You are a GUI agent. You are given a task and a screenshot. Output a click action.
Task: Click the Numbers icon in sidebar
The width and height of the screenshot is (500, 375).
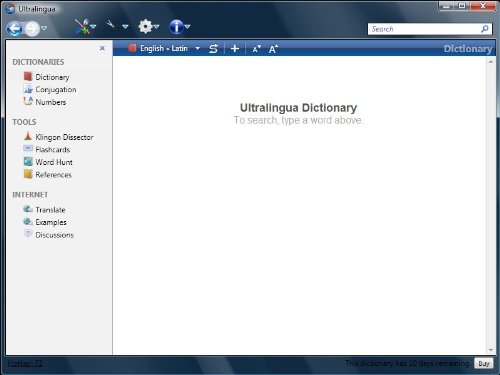pyautogui.click(x=28, y=101)
